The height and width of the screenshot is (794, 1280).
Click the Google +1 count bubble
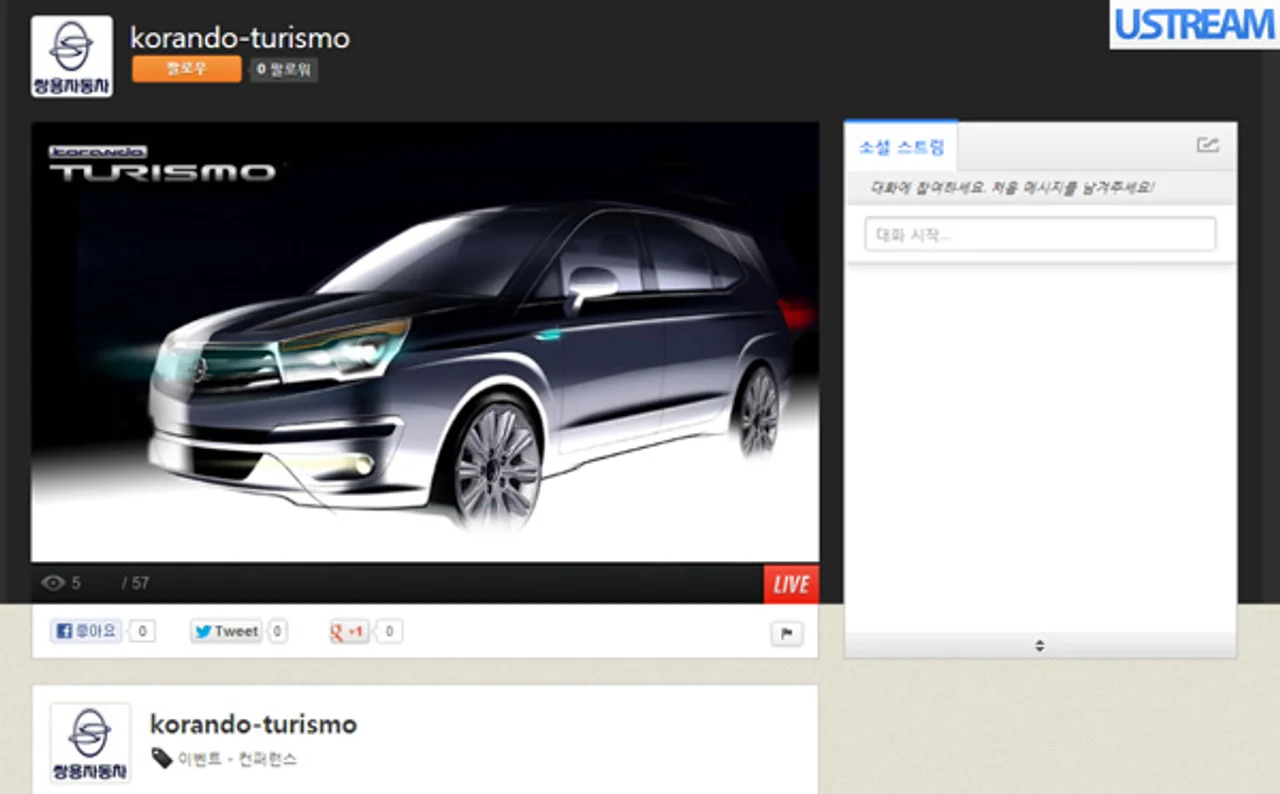point(389,631)
